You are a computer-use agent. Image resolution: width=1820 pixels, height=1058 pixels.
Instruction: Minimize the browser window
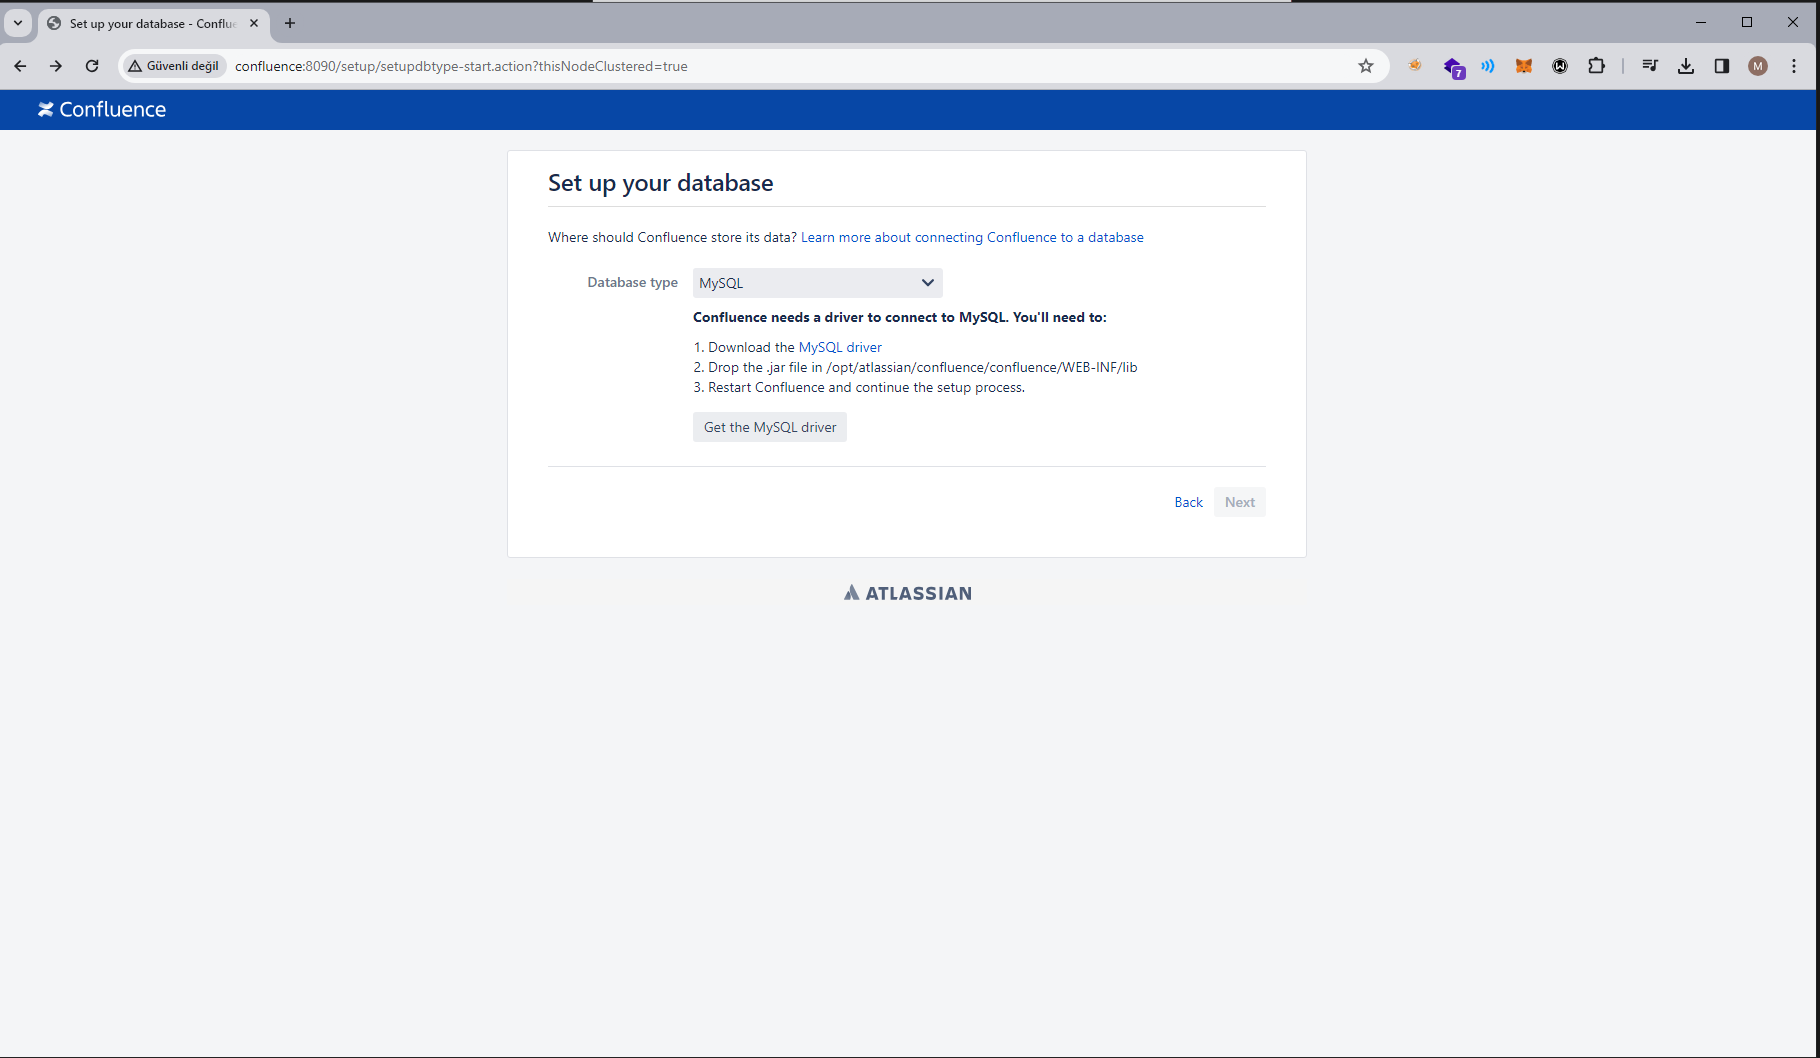click(1701, 22)
